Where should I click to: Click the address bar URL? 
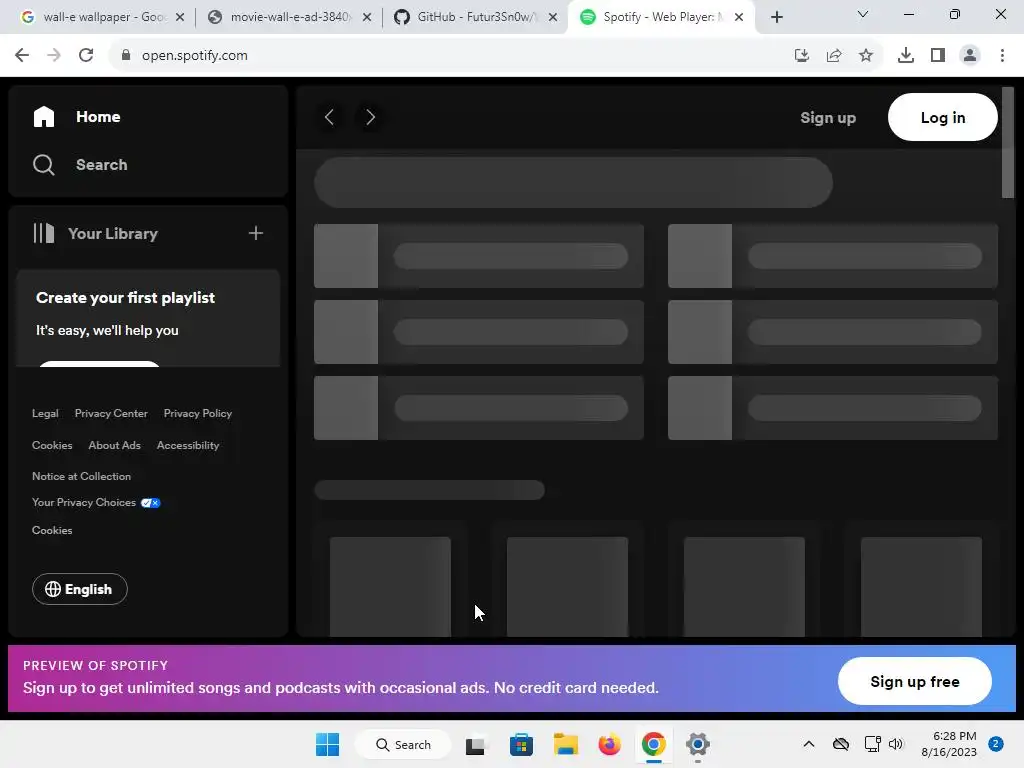click(x=195, y=56)
